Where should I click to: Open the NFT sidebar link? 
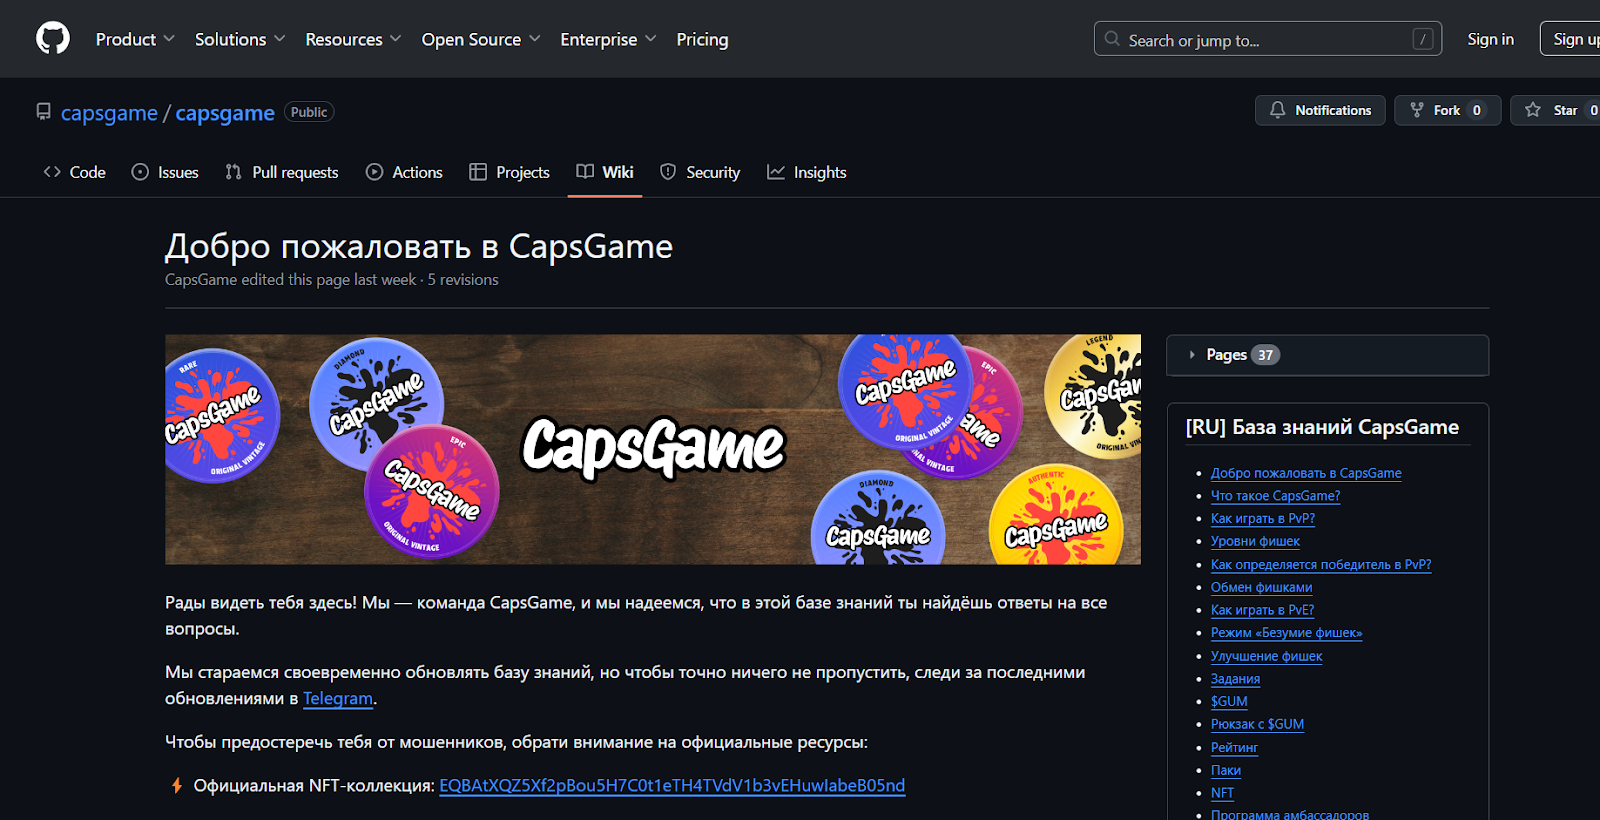(1222, 793)
